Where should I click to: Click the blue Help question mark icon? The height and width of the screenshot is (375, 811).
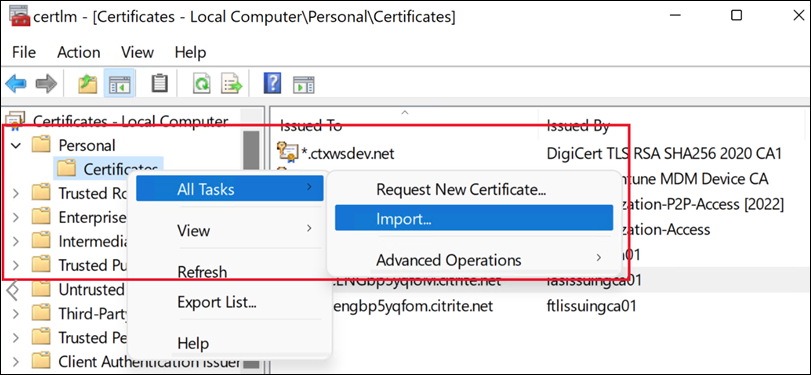272,83
